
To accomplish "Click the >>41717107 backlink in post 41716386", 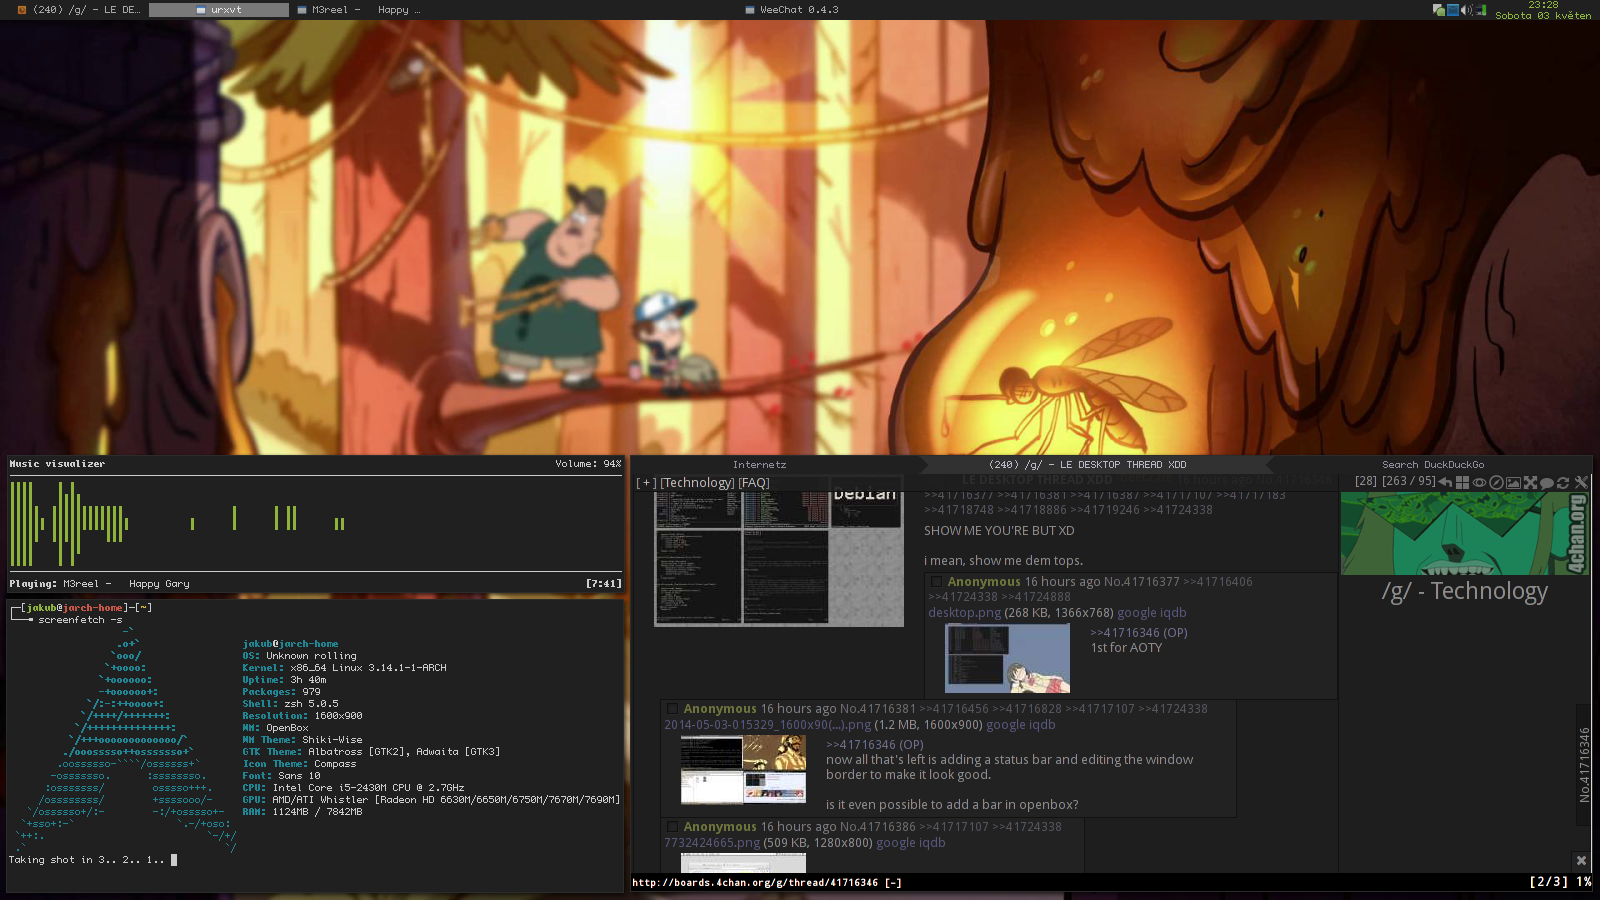I will pos(954,827).
